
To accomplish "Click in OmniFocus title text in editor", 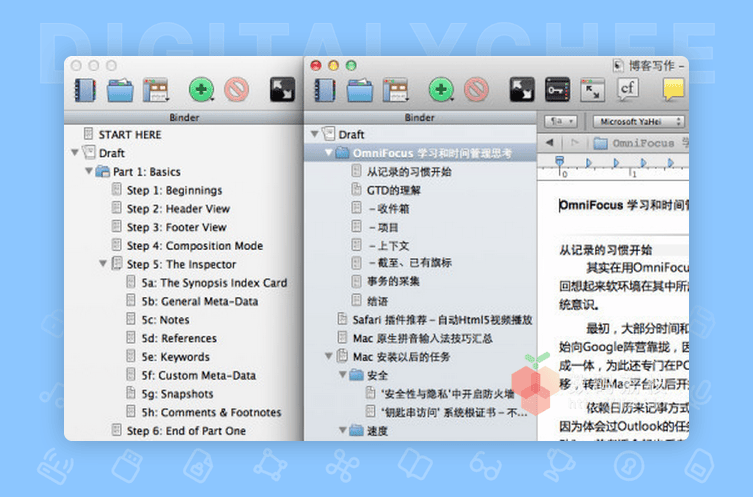I will 624,206.
